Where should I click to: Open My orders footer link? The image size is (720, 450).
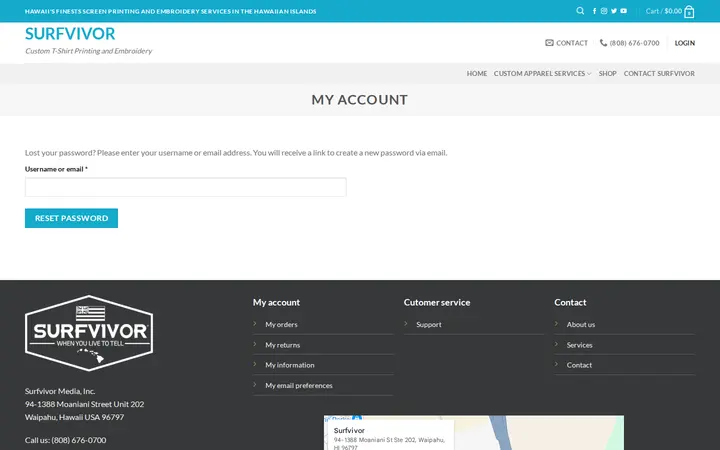(x=281, y=324)
